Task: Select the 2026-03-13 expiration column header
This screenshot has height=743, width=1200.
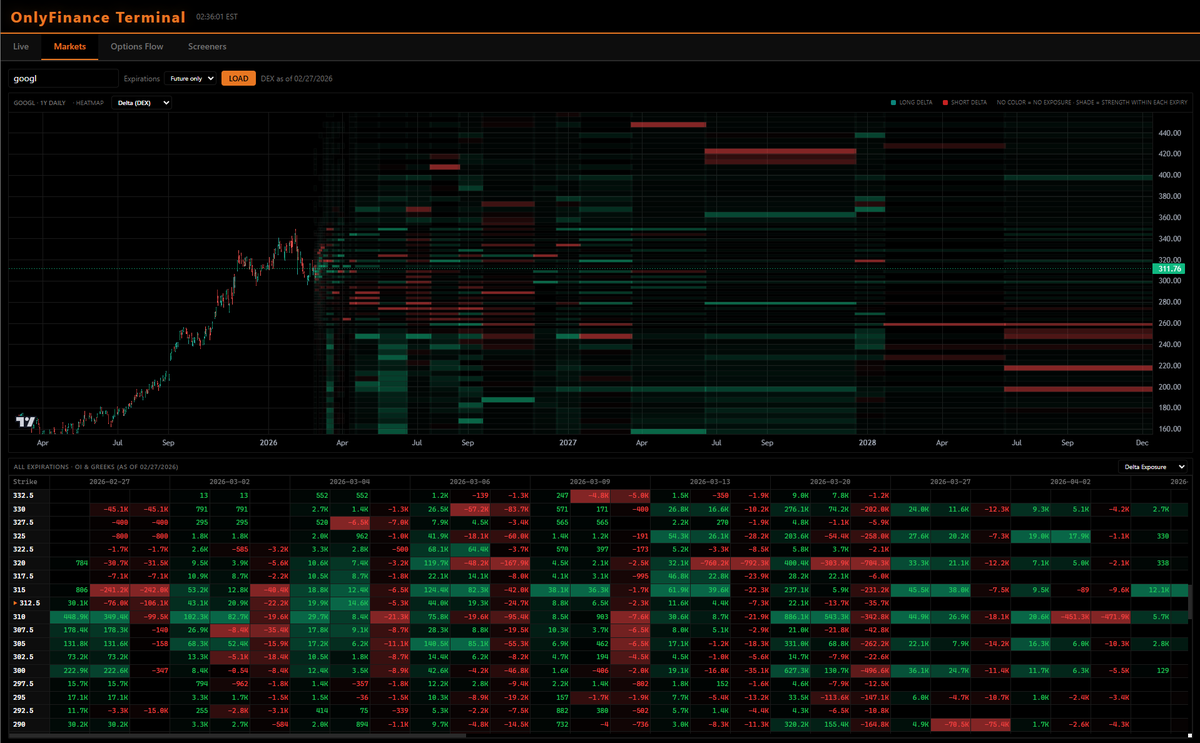Action: [710, 481]
